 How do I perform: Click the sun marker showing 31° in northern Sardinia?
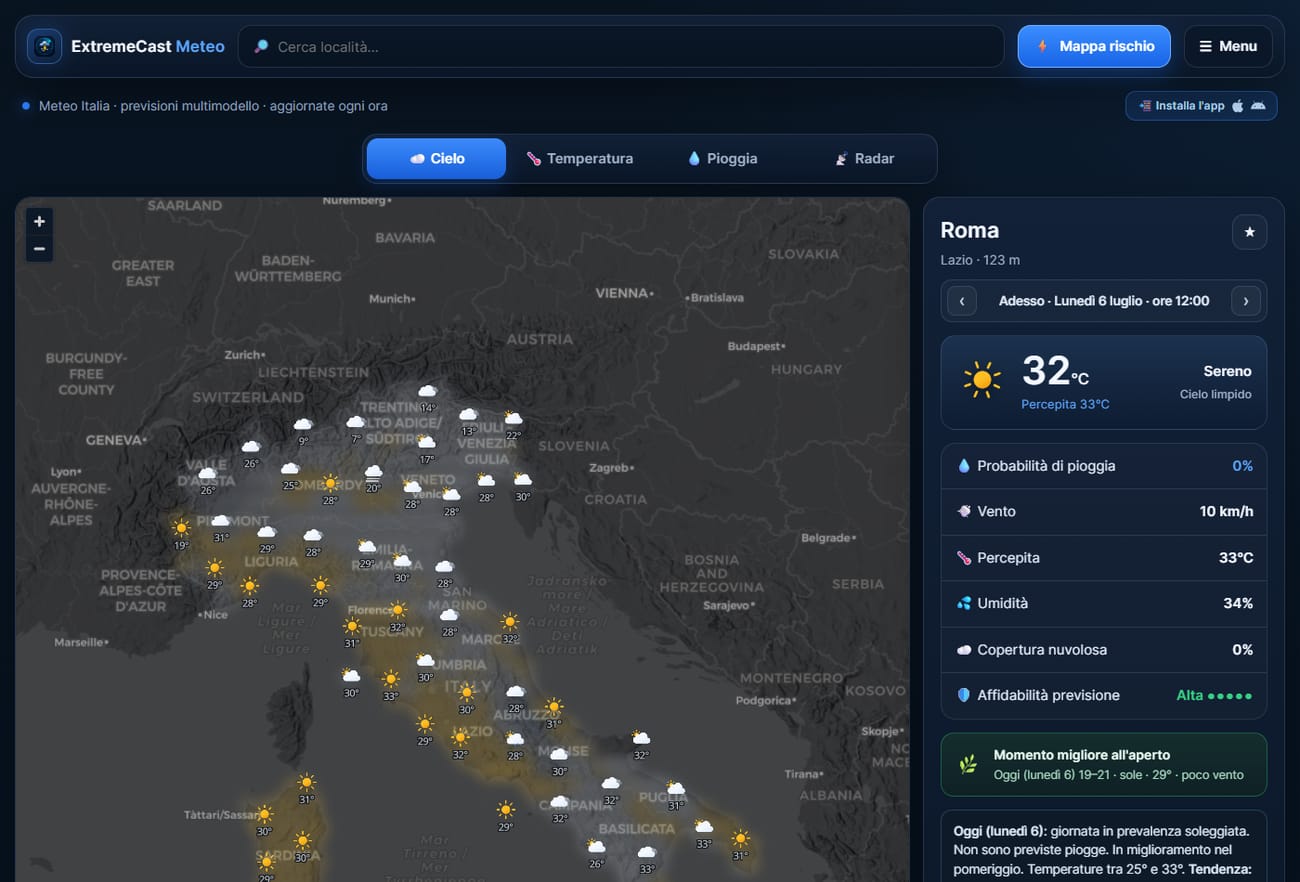pyautogui.click(x=307, y=787)
